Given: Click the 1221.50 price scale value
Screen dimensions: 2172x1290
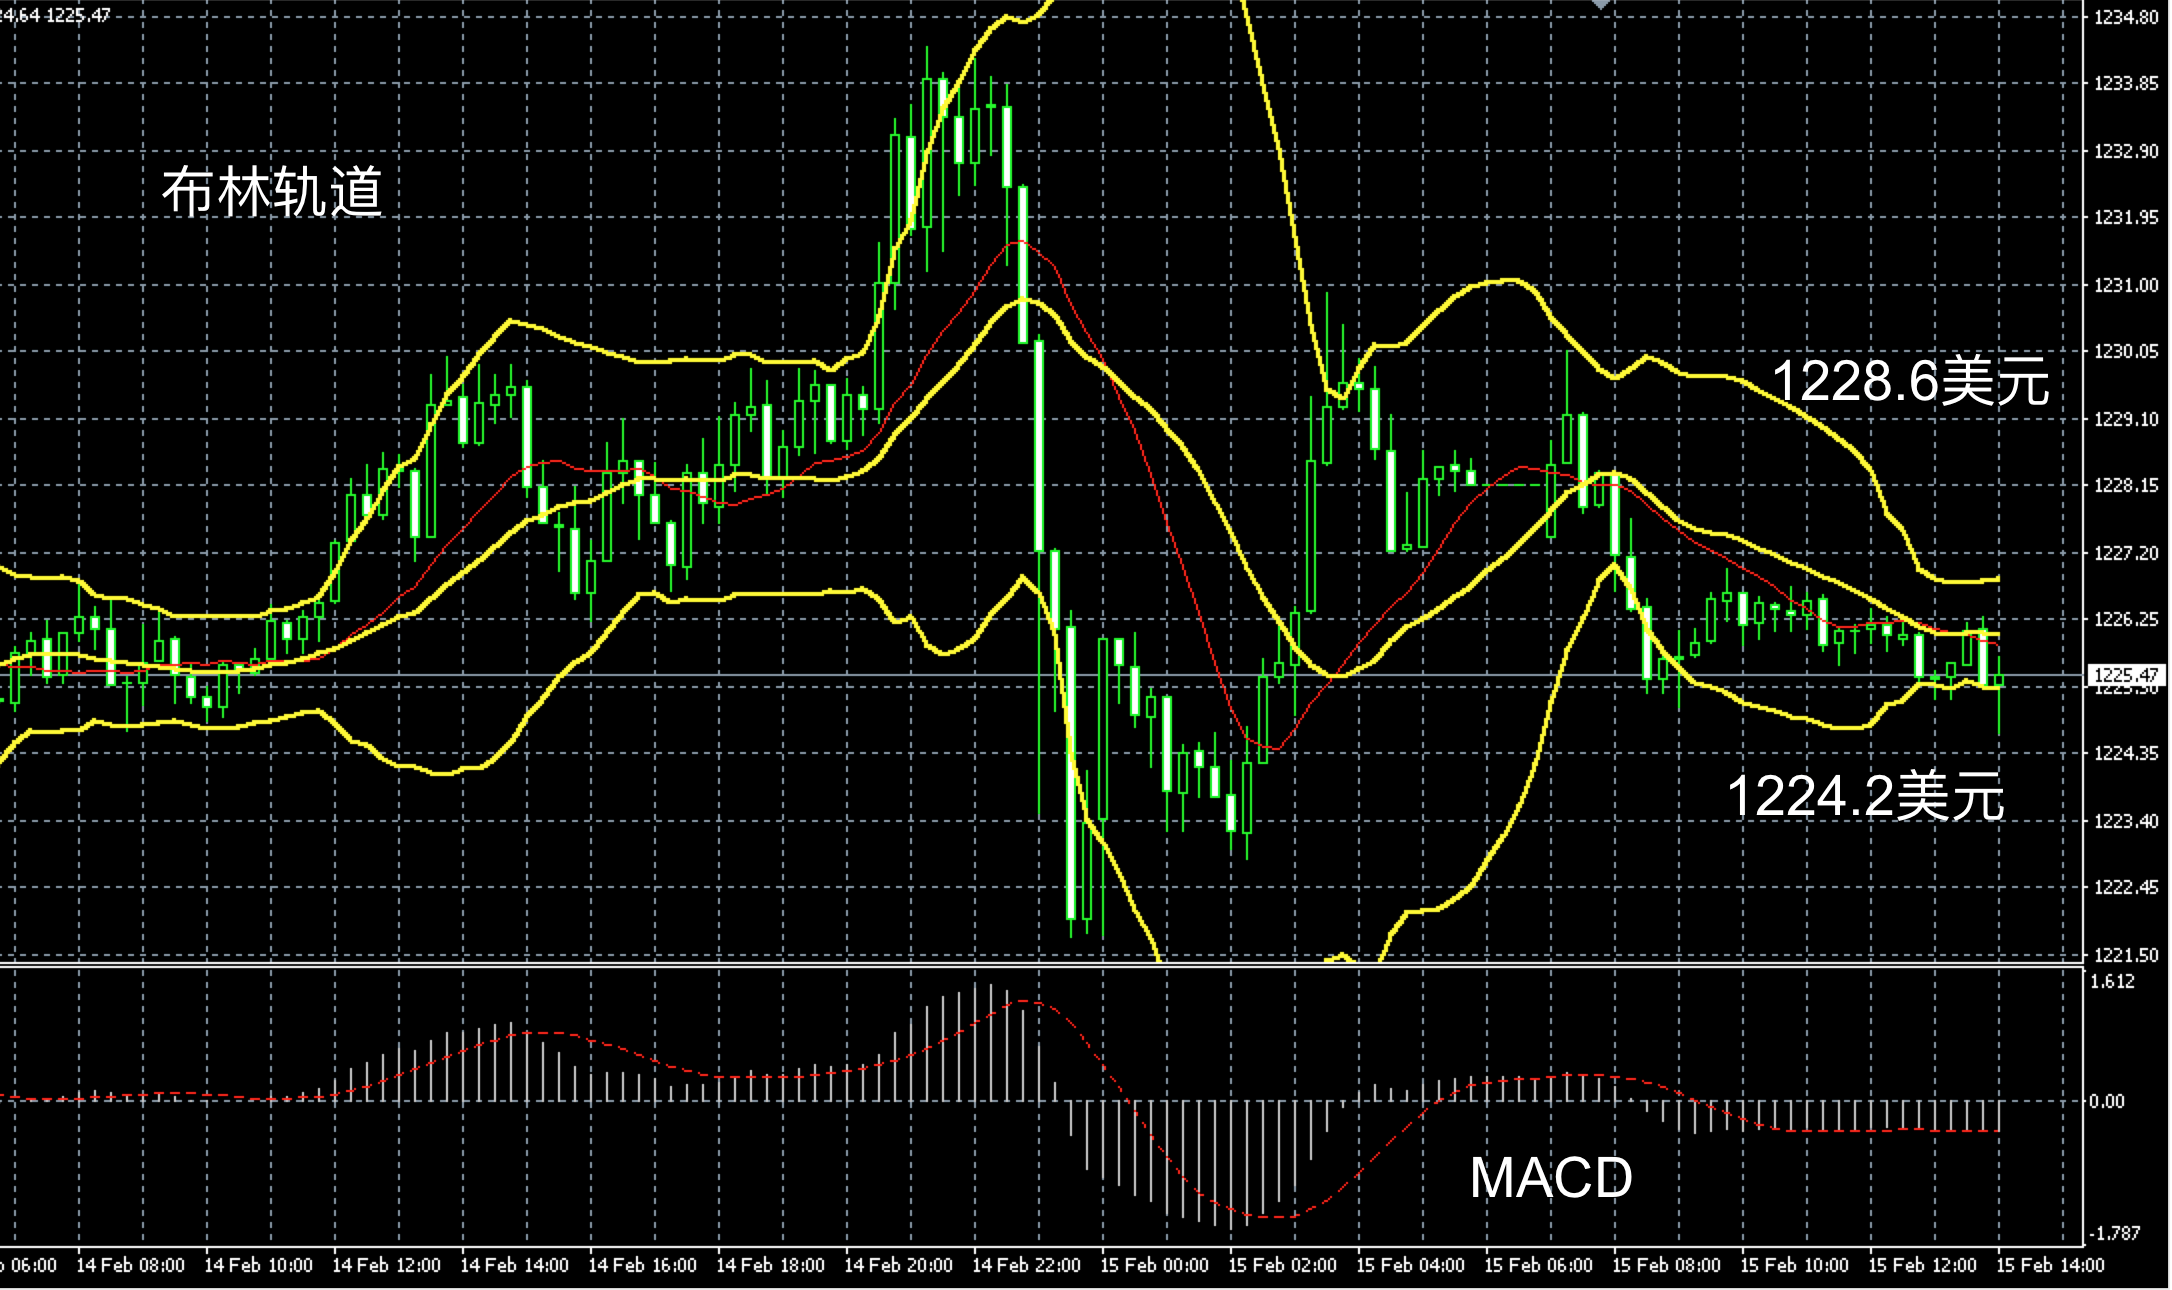Looking at the screenshot, I should click(x=2126, y=955).
